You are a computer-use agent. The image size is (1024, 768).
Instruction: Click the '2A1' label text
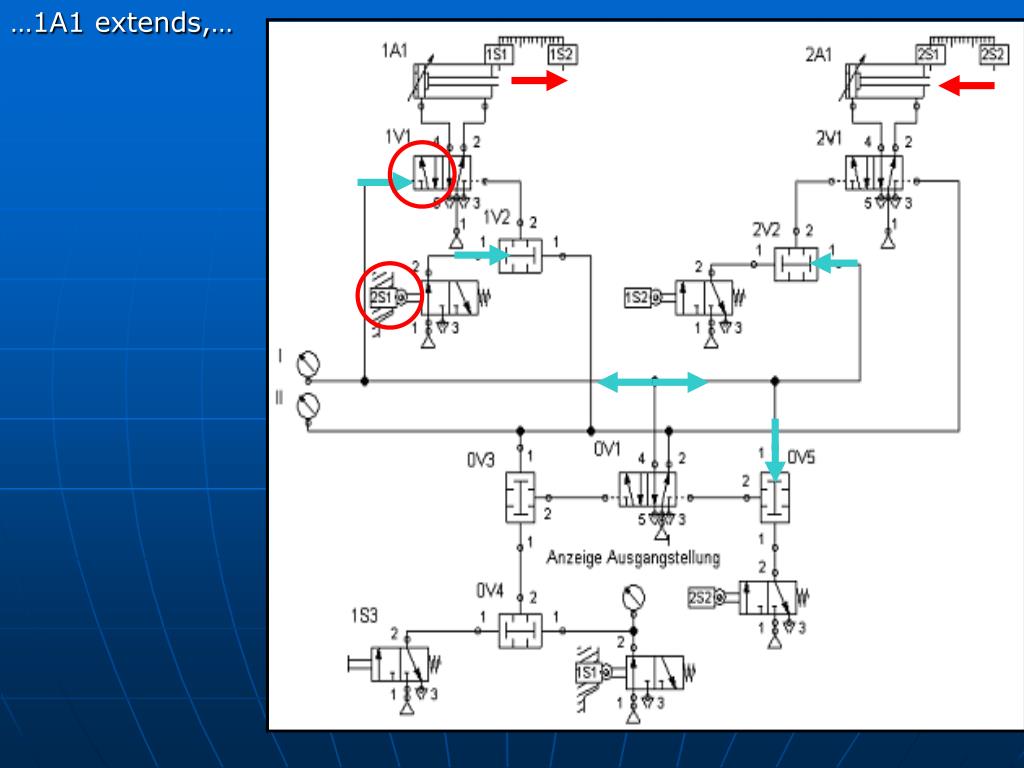819,55
